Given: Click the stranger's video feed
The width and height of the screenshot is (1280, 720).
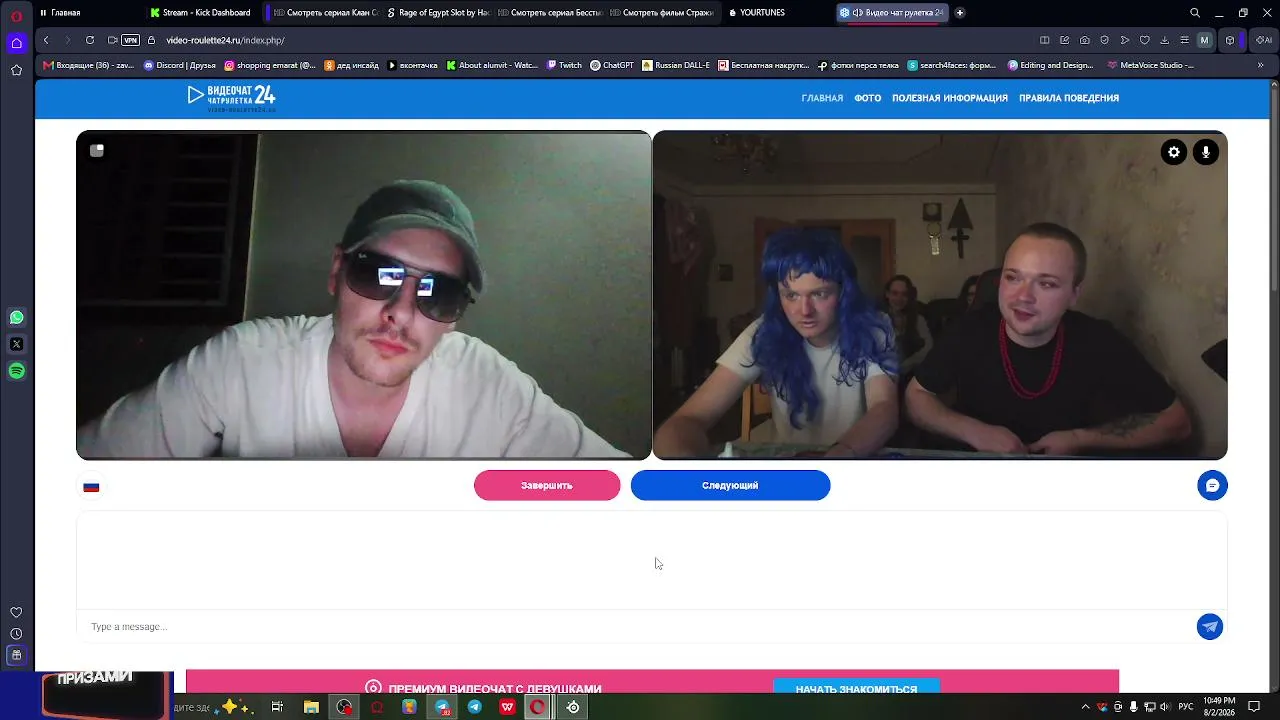Looking at the screenshot, I should (364, 295).
